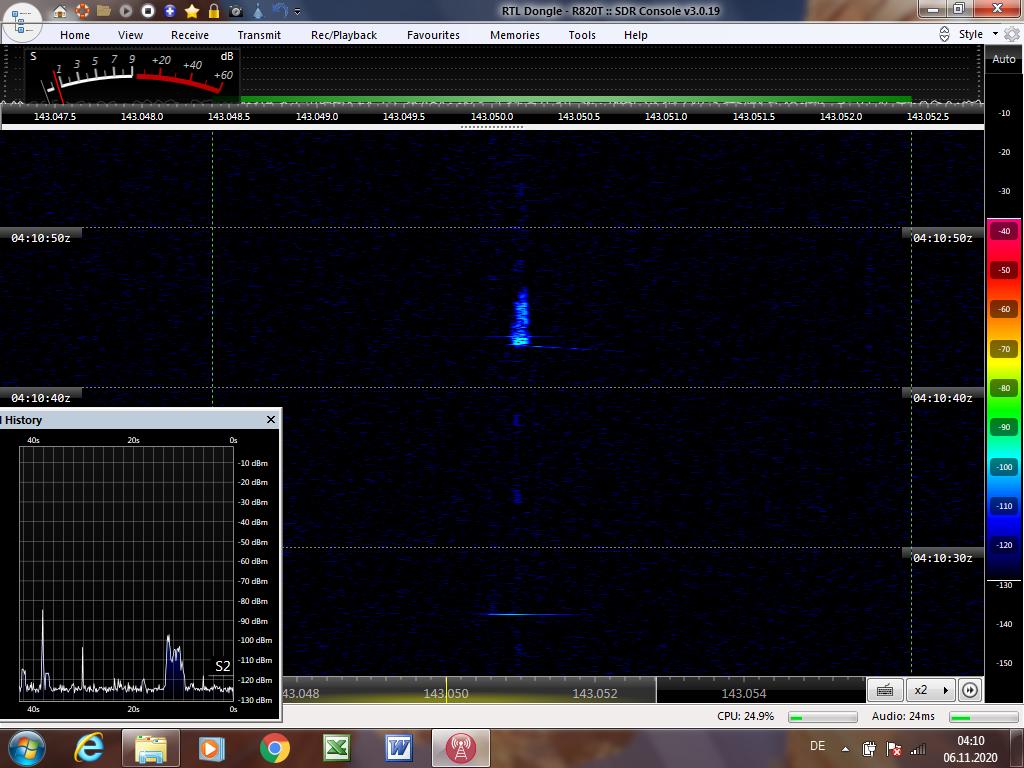Screen dimensions: 1024x768
Task: Click the blue plus add icon
Action: (x=170, y=11)
